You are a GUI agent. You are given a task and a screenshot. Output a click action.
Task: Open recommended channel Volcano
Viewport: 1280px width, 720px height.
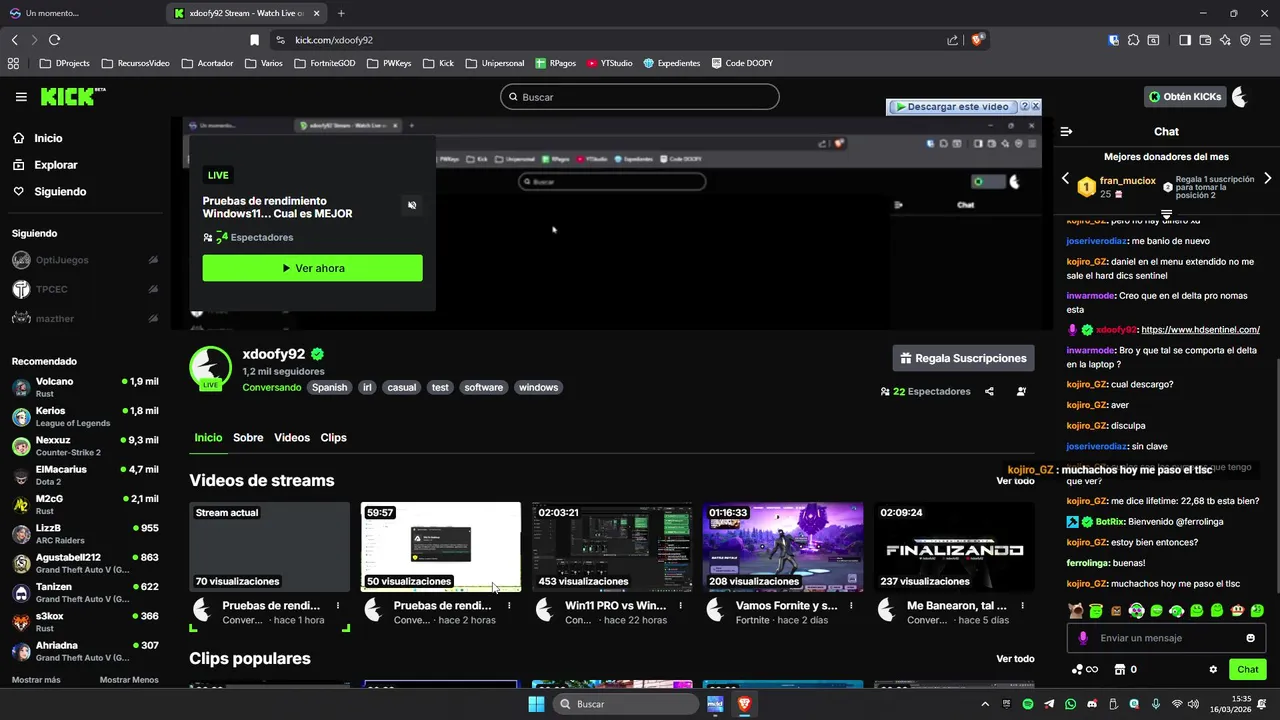coord(85,387)
